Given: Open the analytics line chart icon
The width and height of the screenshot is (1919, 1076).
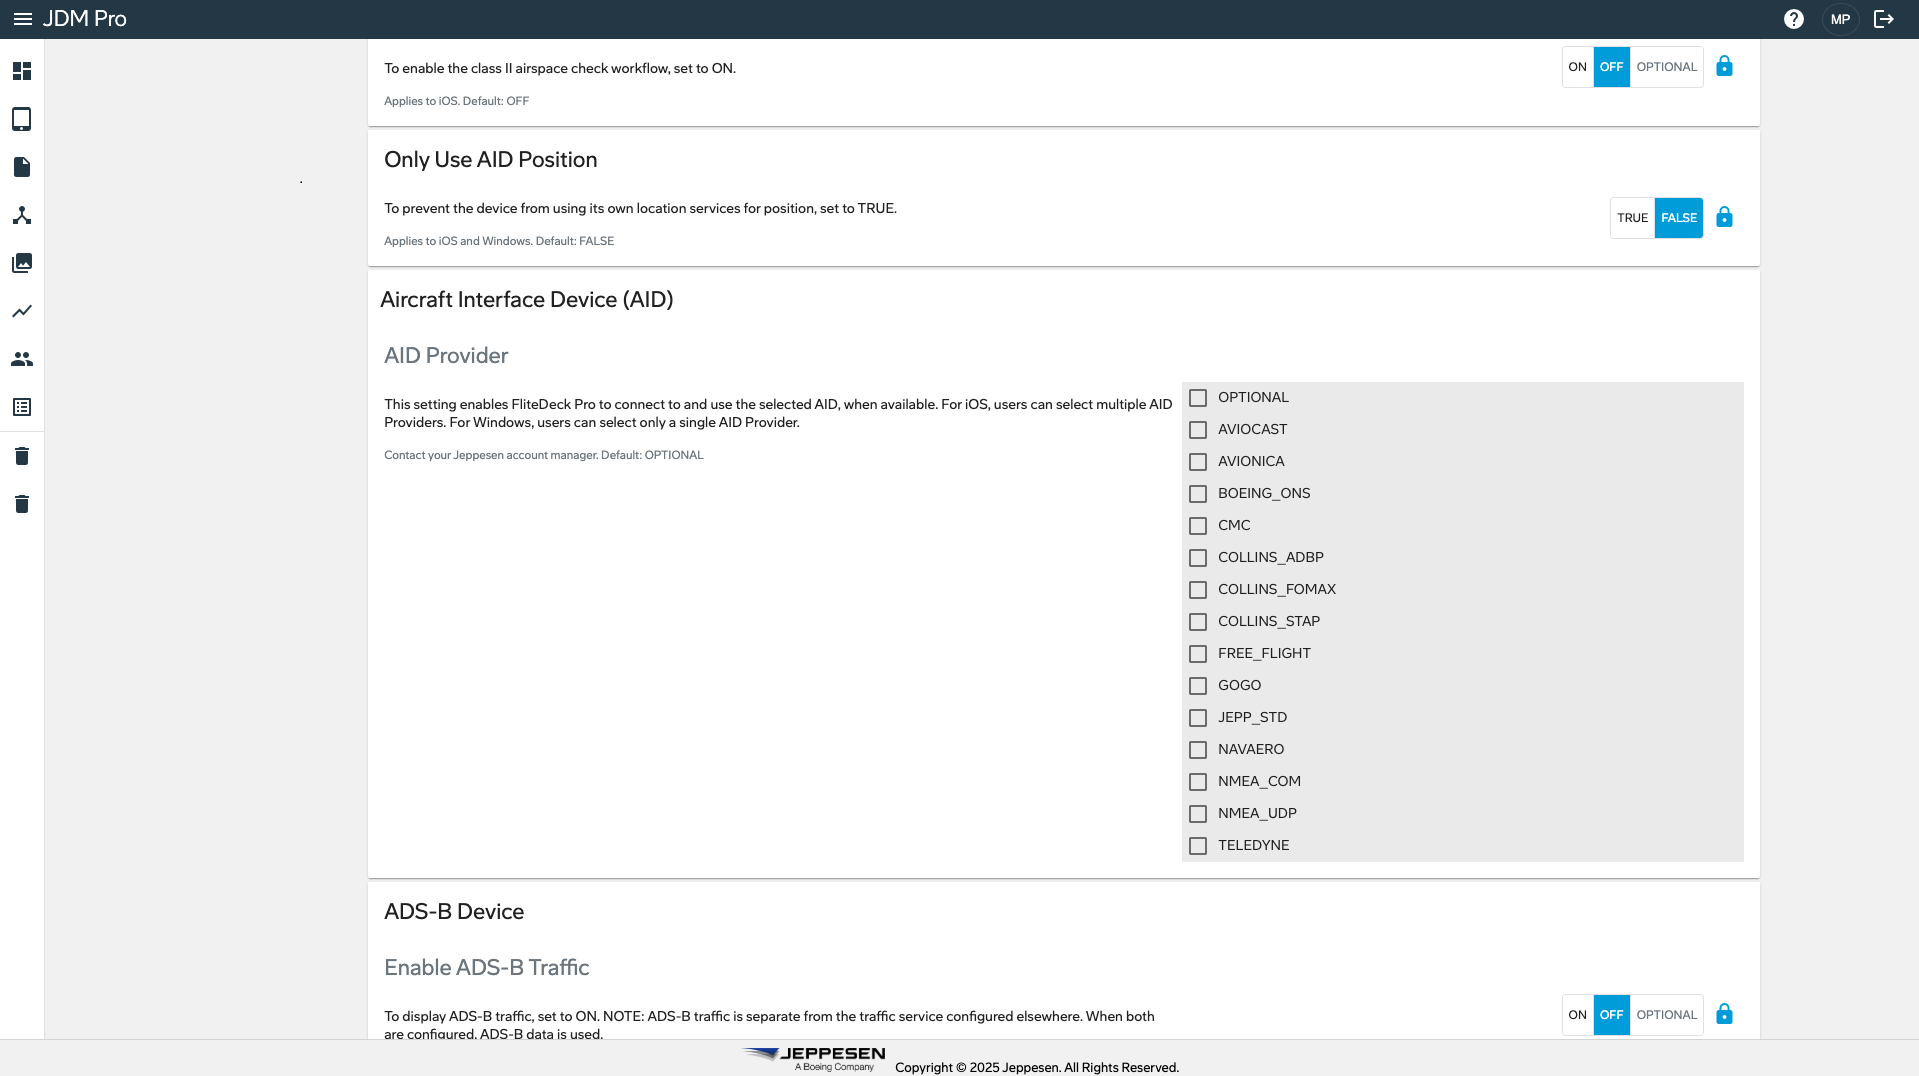Looking at the screenshot, I should pyautogui.click(x=22, y=311).
